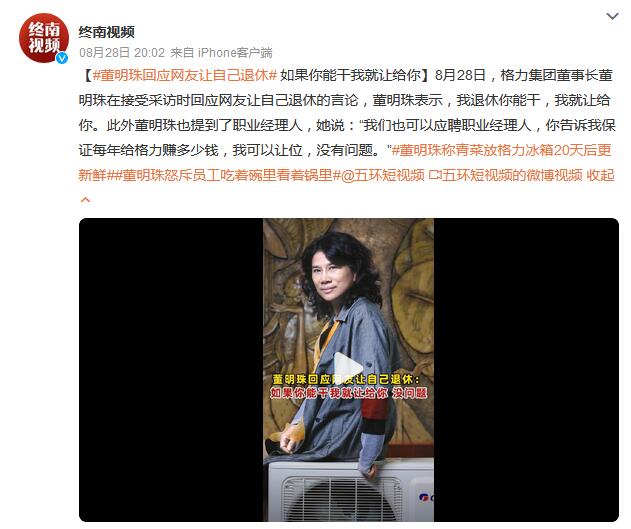Click the red subtitle 如果你能干我就让给你

click(x=328, y=393)
